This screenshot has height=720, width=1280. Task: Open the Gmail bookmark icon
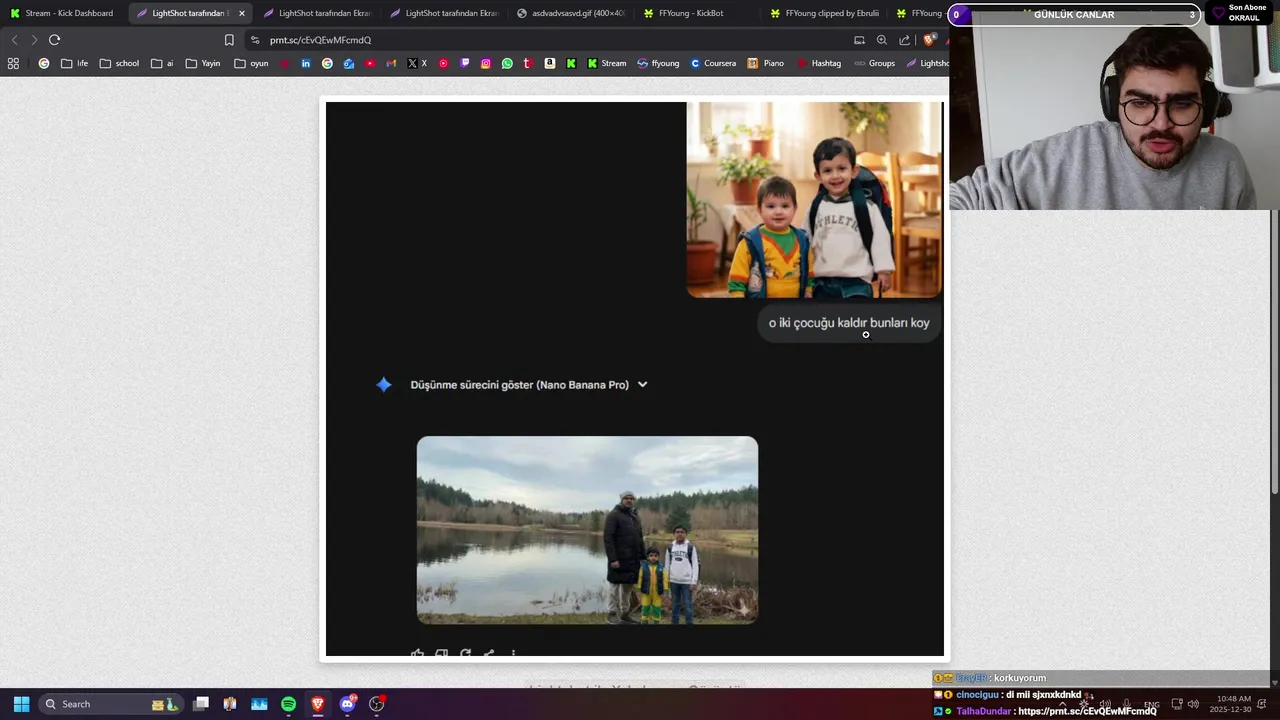(x=391, y=63)
